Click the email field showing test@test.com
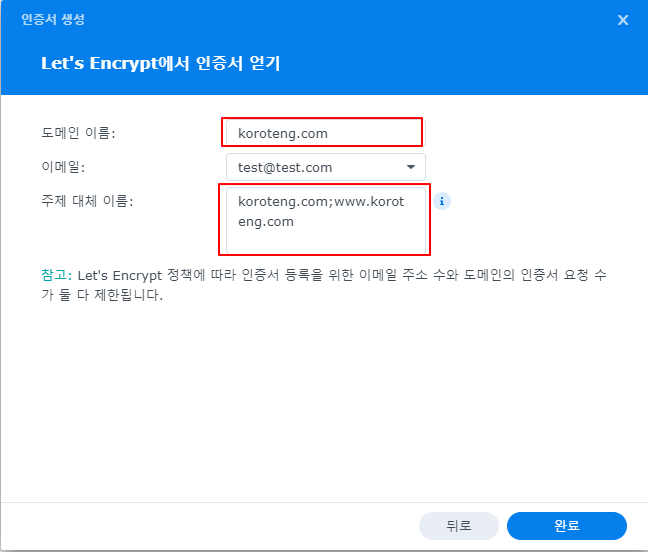This screenshot has width=648, height=552. coord(325,167)
